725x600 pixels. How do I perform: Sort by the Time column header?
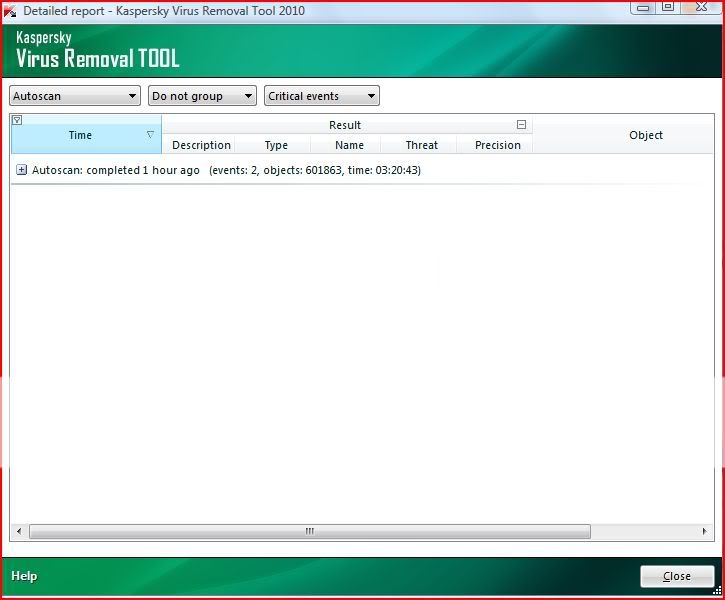(x=86, y=135)
